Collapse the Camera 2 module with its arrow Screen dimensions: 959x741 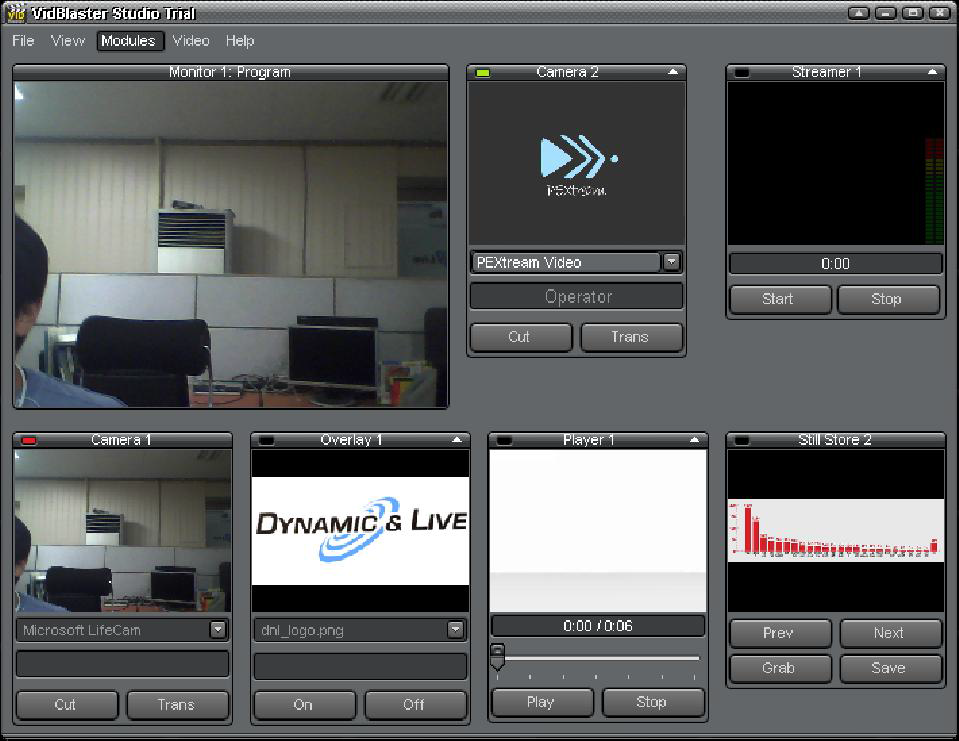click(673, 72)
